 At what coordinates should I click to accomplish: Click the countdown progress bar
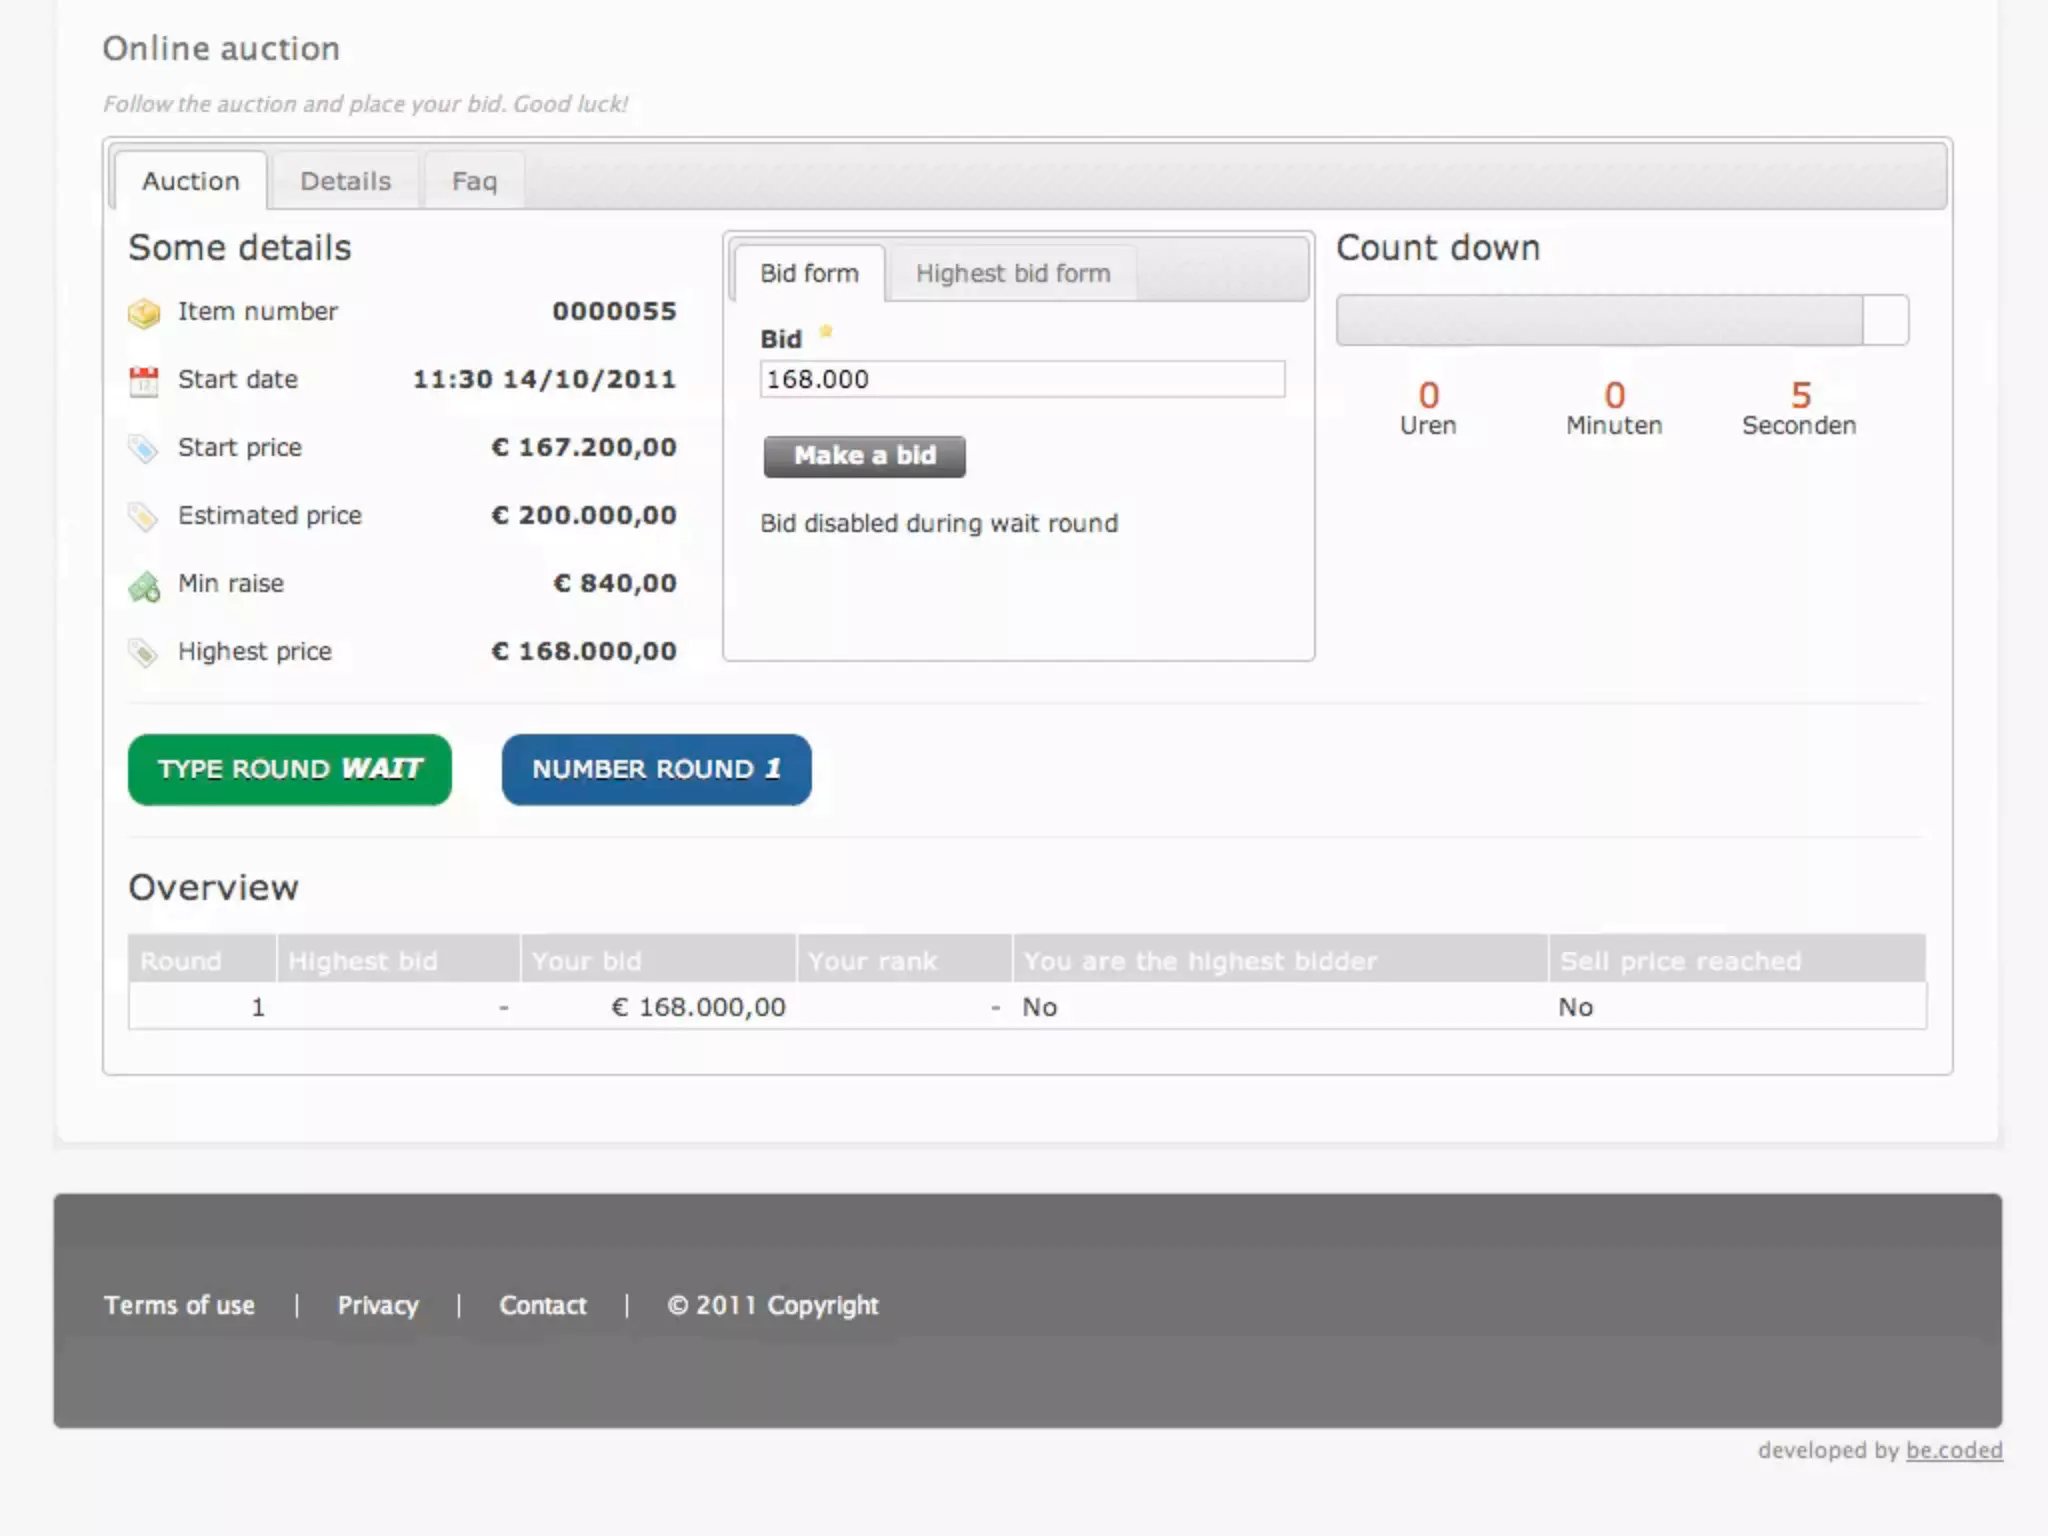tap(1621, 320)
